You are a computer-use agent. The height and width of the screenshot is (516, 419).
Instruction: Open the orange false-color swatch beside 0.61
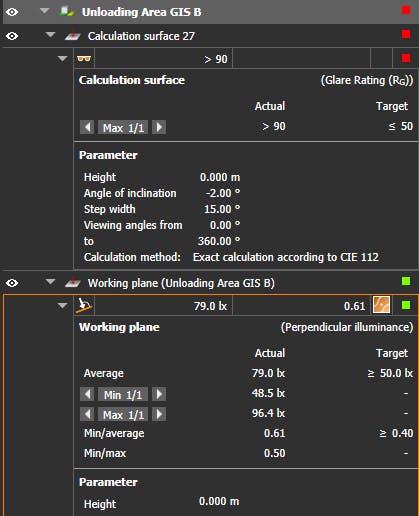(381, 305)
